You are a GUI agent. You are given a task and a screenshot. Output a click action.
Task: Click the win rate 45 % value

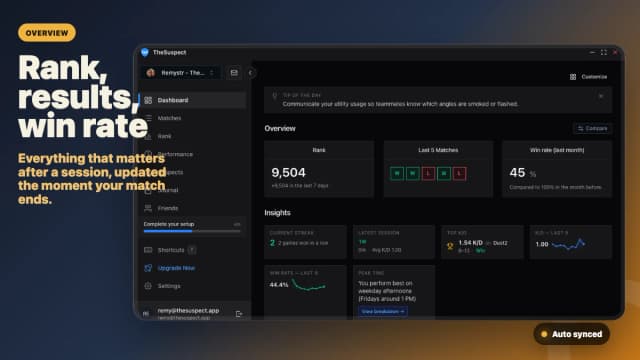[x=522, y=173]
